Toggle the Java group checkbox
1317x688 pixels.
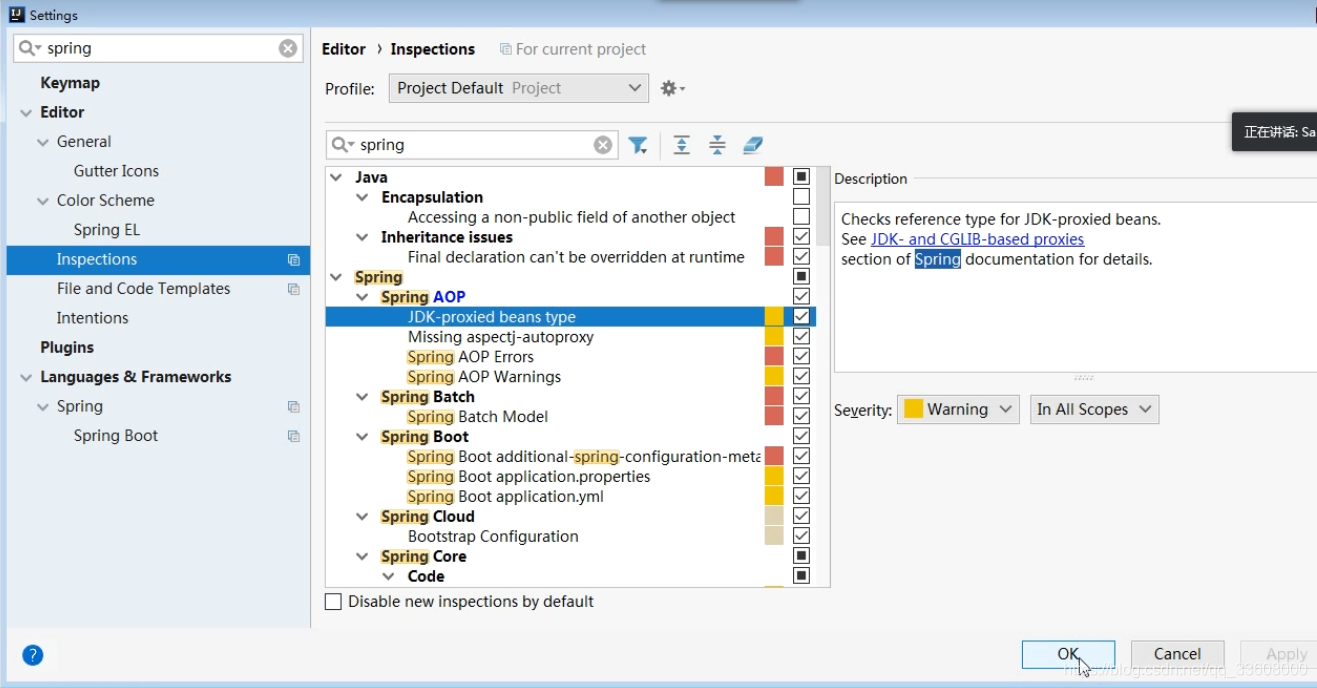point(801,177)
